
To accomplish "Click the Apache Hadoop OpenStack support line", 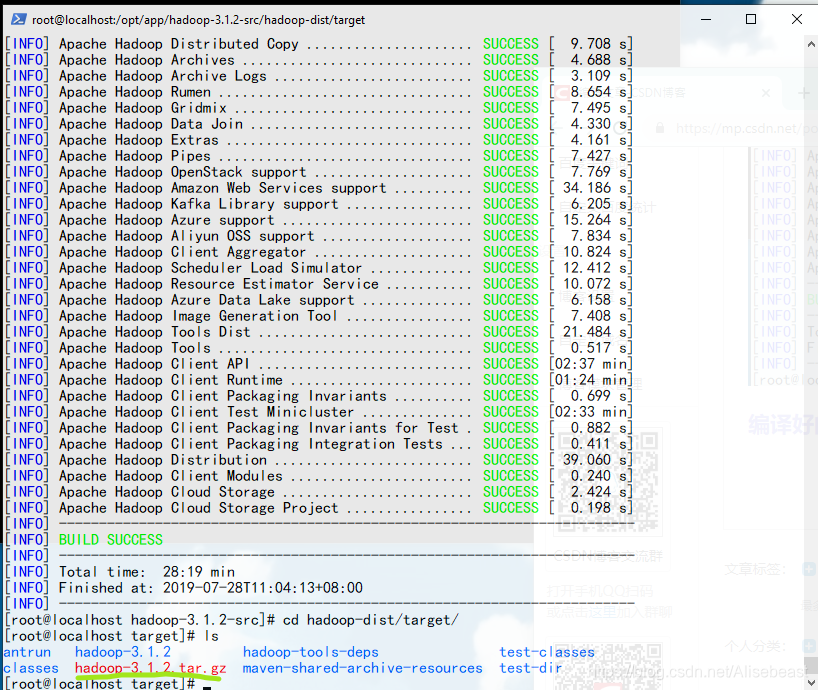I will 318,172.
